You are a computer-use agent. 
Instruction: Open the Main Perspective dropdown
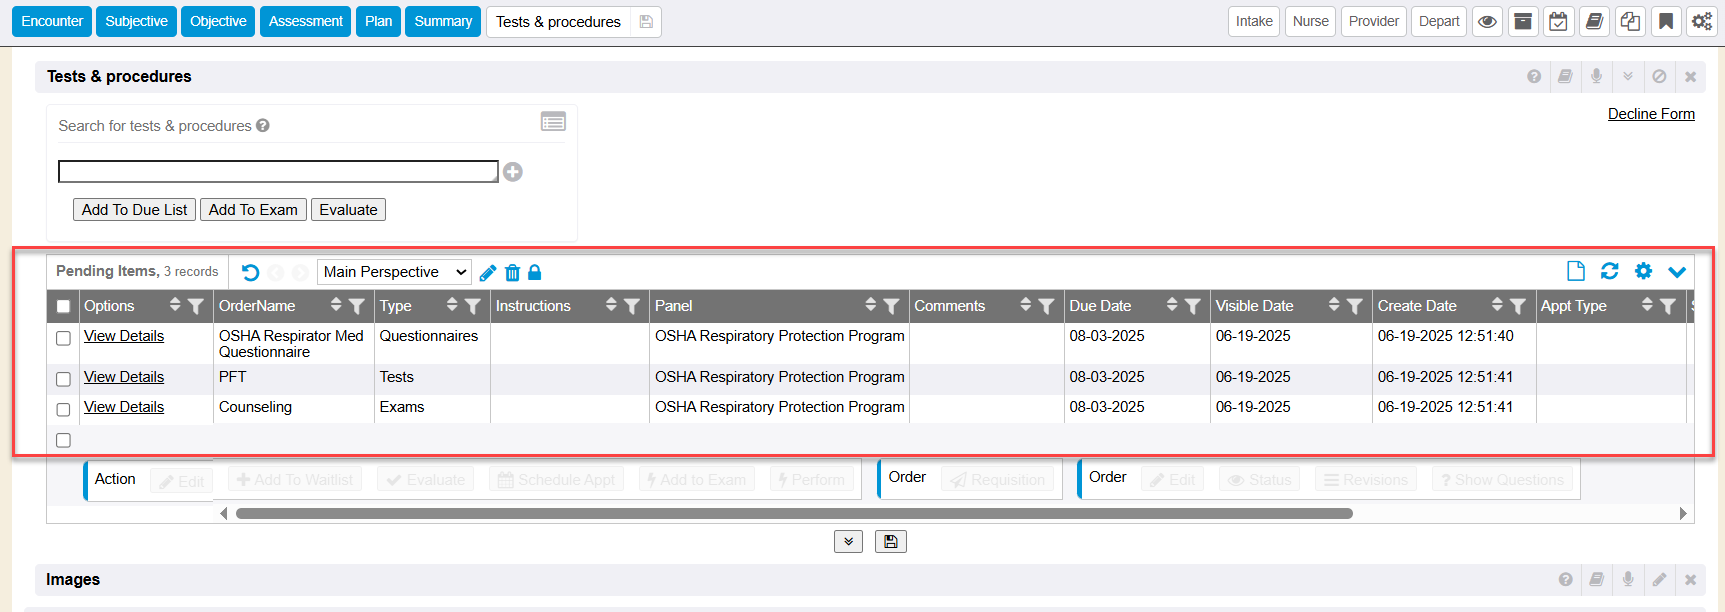click(x=394, y=272)
